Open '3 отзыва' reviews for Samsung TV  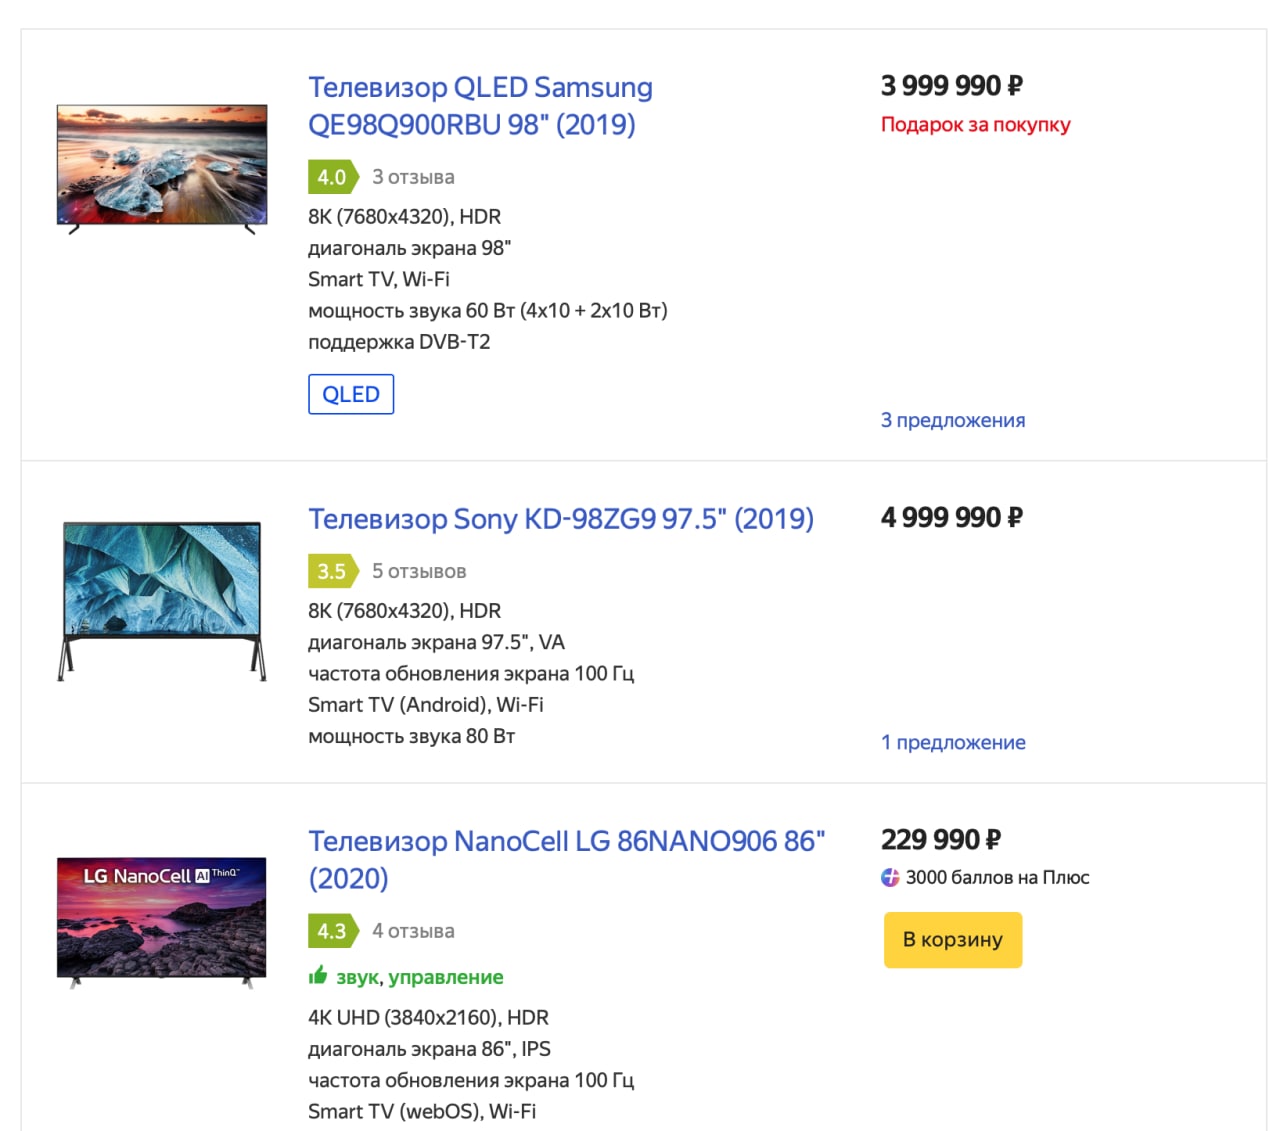[x=413, y=177]
